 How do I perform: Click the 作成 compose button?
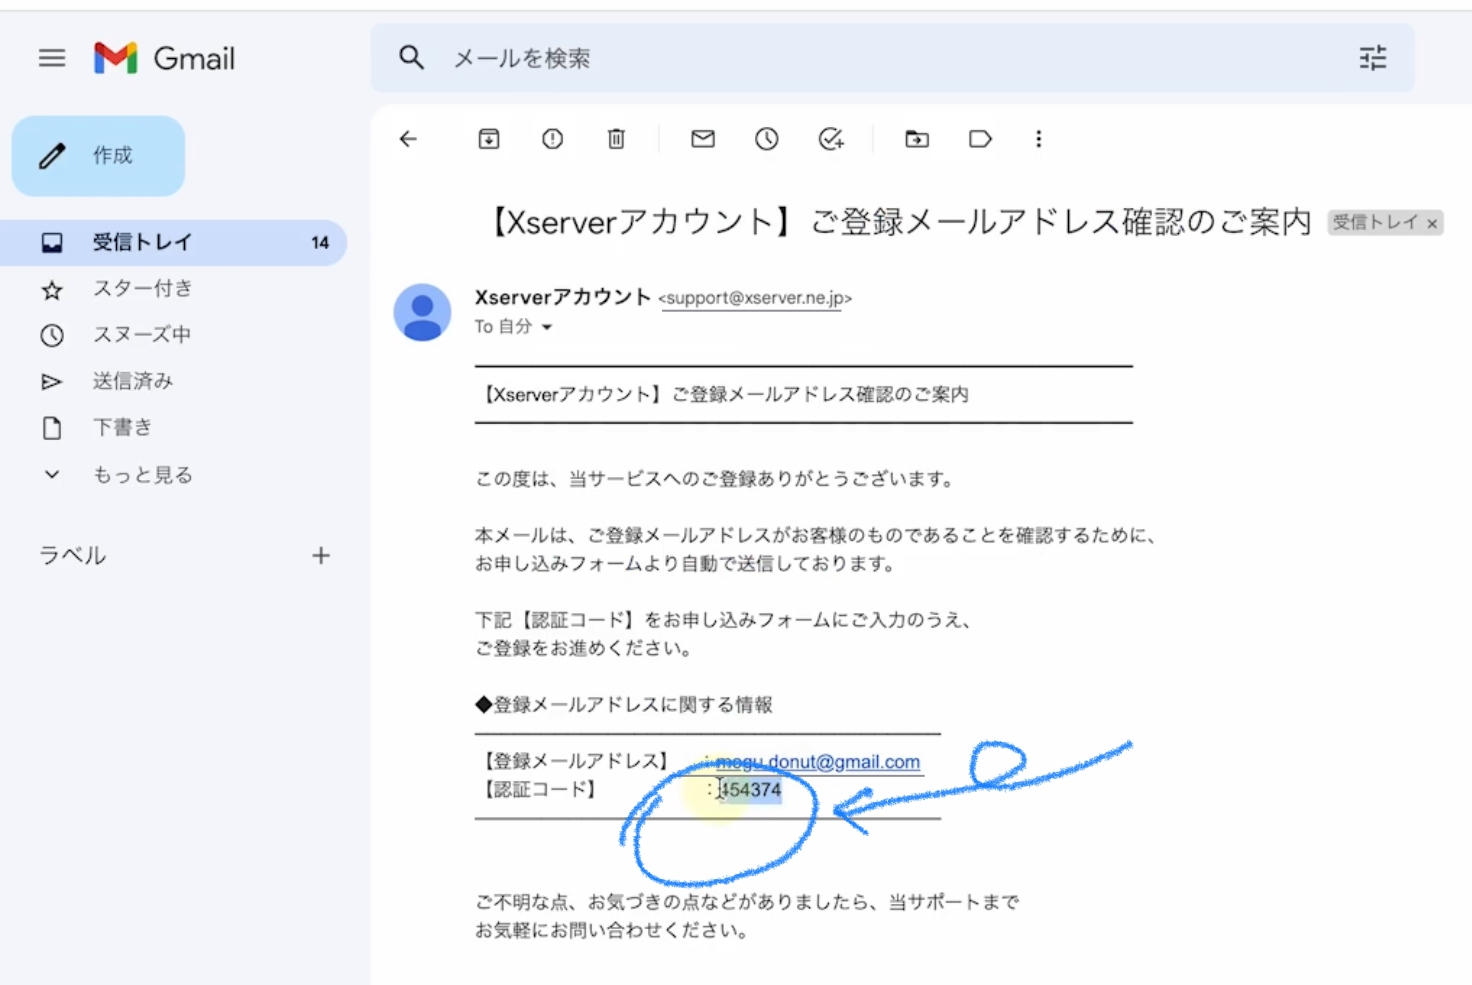pos(99,156)
